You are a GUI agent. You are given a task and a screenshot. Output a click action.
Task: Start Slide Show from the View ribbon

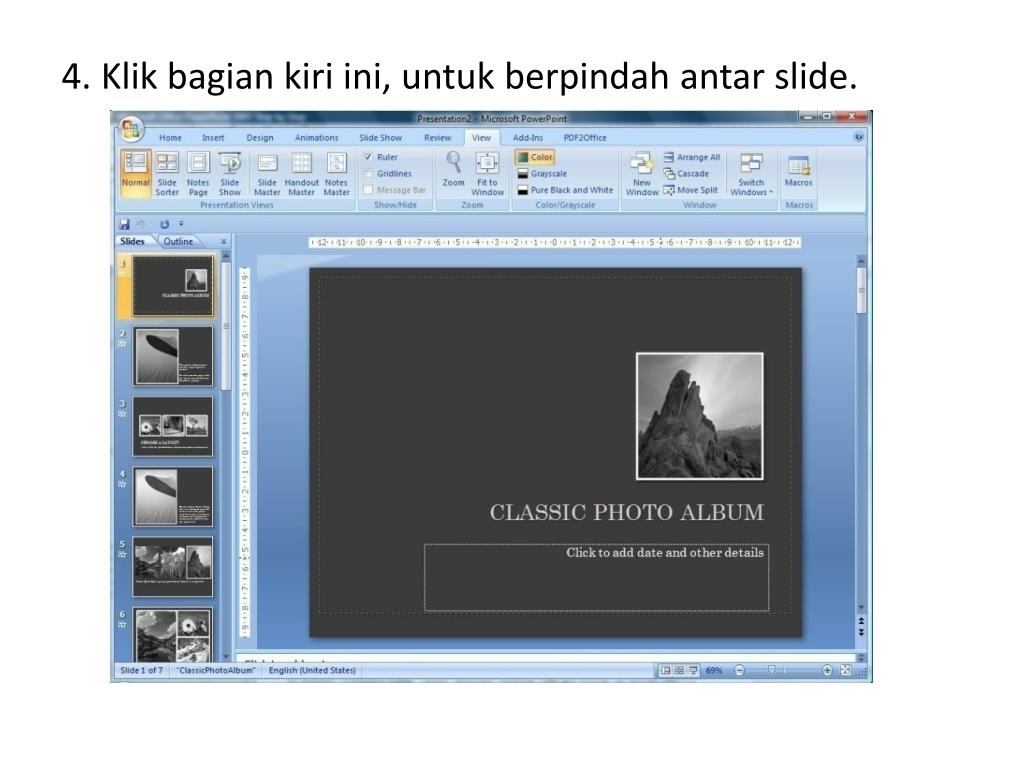(x=229, y=174)
